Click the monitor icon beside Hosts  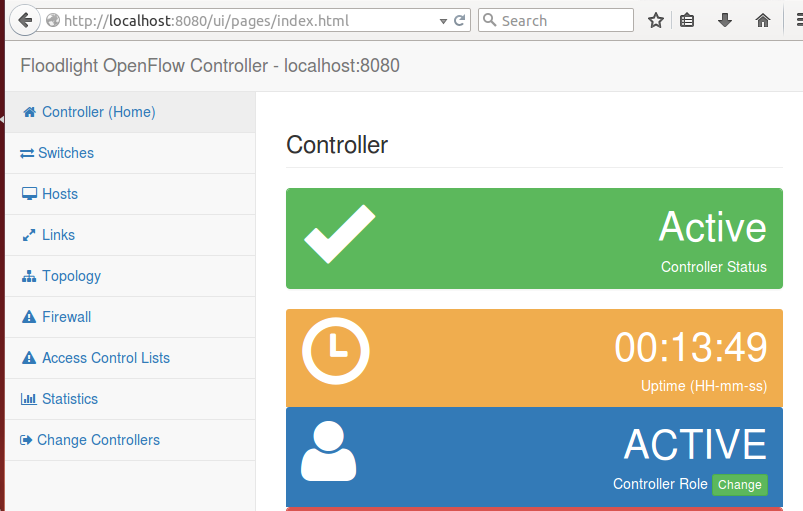pos(29,194)
